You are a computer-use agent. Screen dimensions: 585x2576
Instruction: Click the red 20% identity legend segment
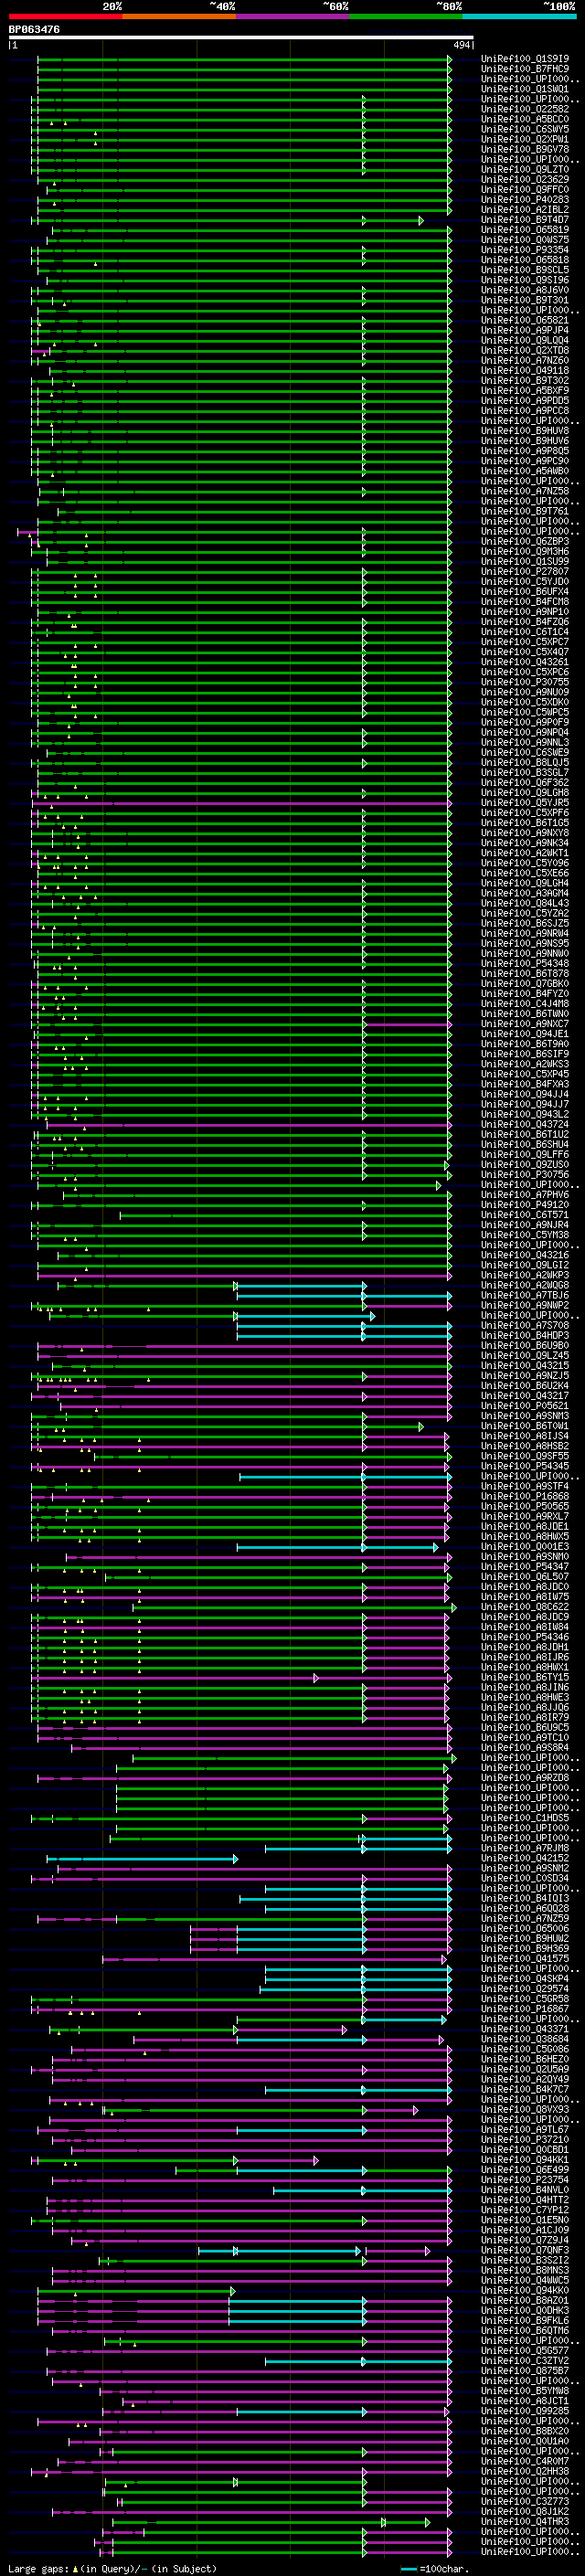(x=65, y=16)
